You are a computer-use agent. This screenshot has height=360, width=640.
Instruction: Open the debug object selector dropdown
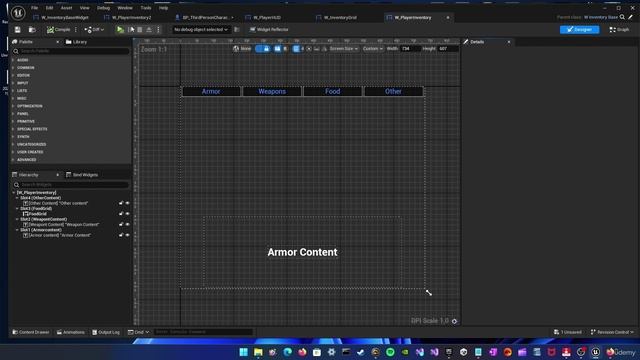(201, 29)
